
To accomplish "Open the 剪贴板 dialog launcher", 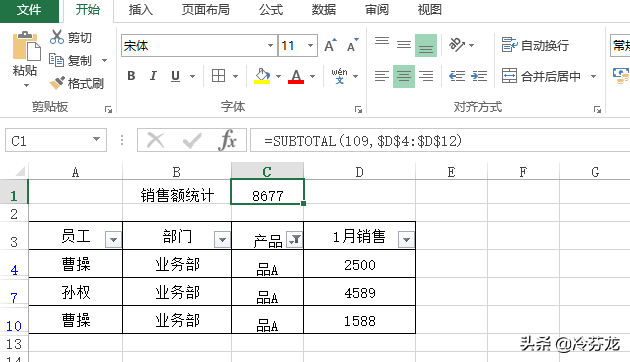I will 108,109.
